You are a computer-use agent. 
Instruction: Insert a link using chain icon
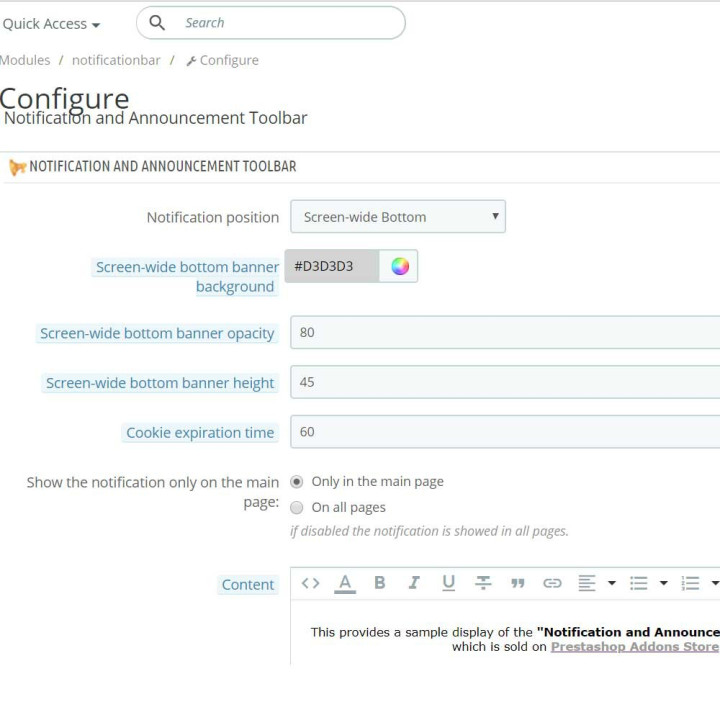pyautogui.click(x=552, y=583)
